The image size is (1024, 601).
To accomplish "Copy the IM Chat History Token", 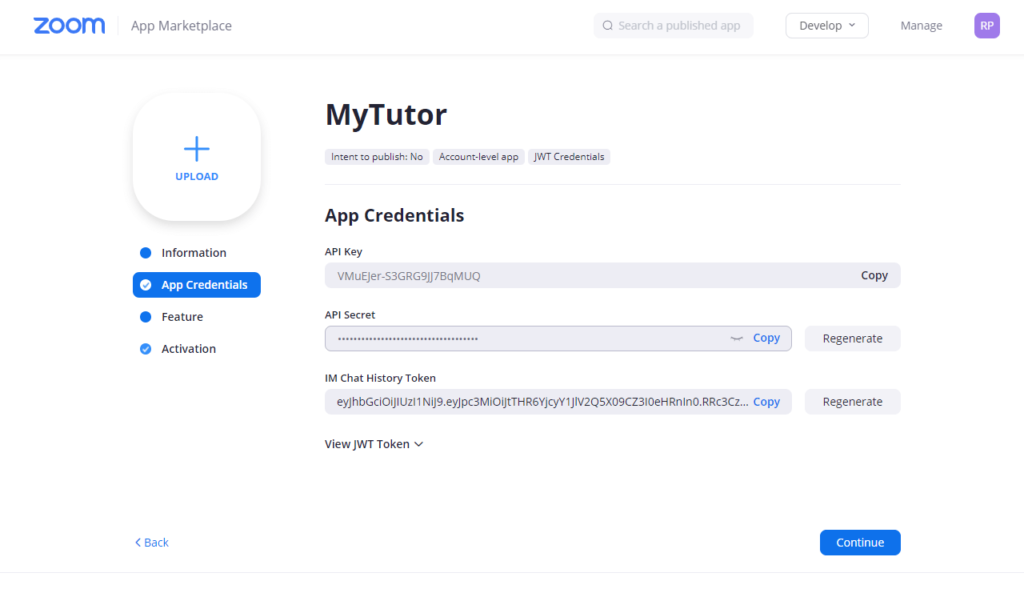I will (x=766, y=401).
